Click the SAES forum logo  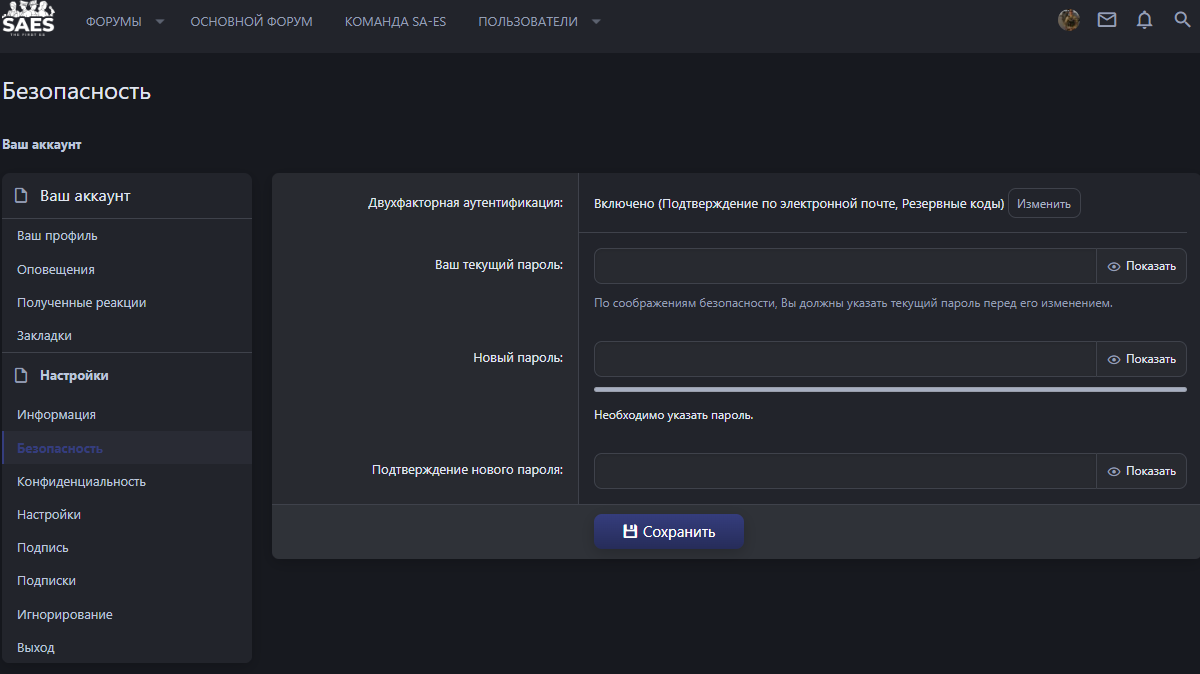[x=28, y=20]
